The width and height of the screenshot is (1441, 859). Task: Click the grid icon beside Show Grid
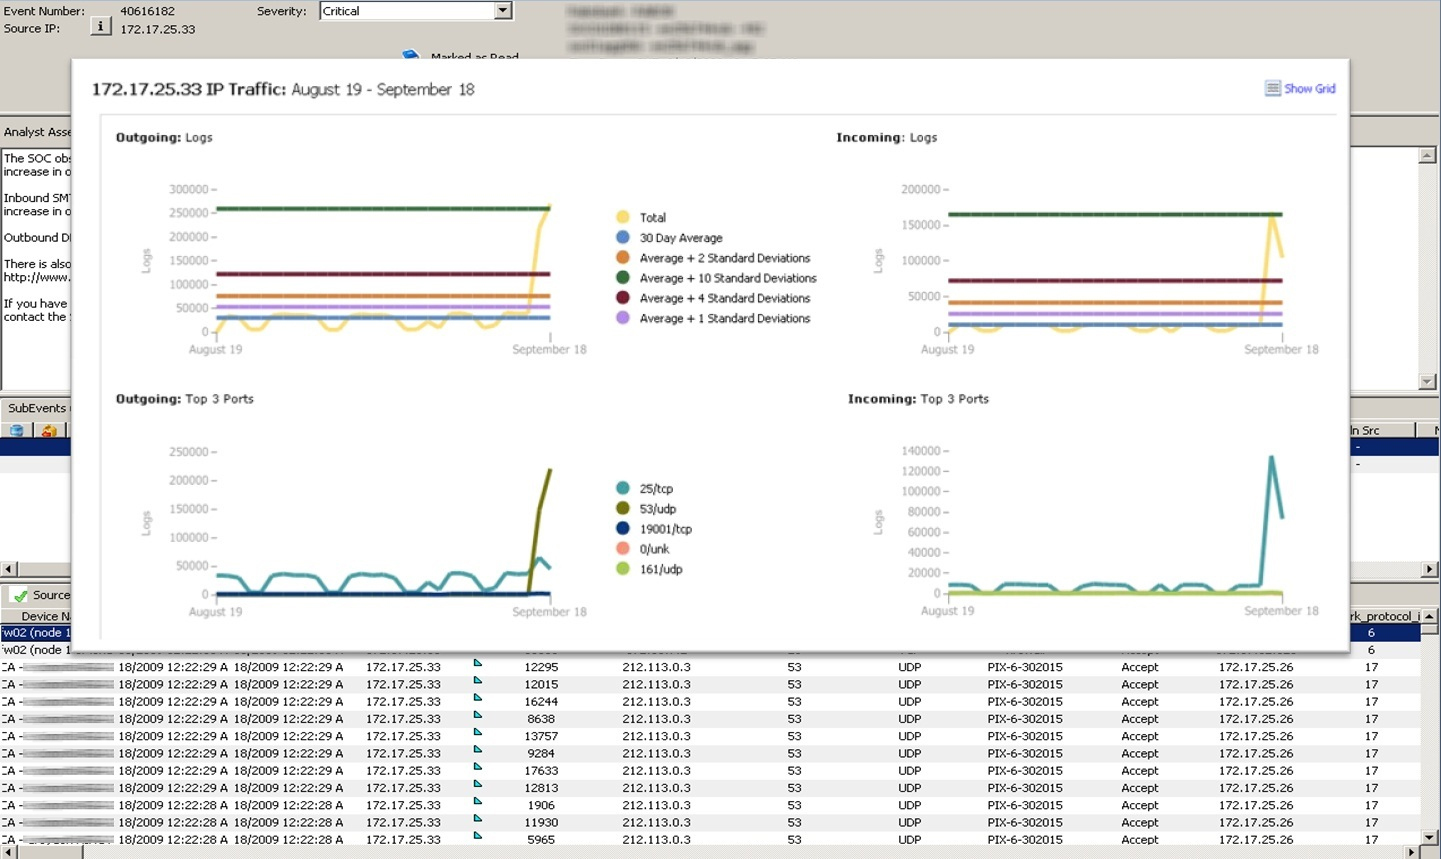[1272, 89]
